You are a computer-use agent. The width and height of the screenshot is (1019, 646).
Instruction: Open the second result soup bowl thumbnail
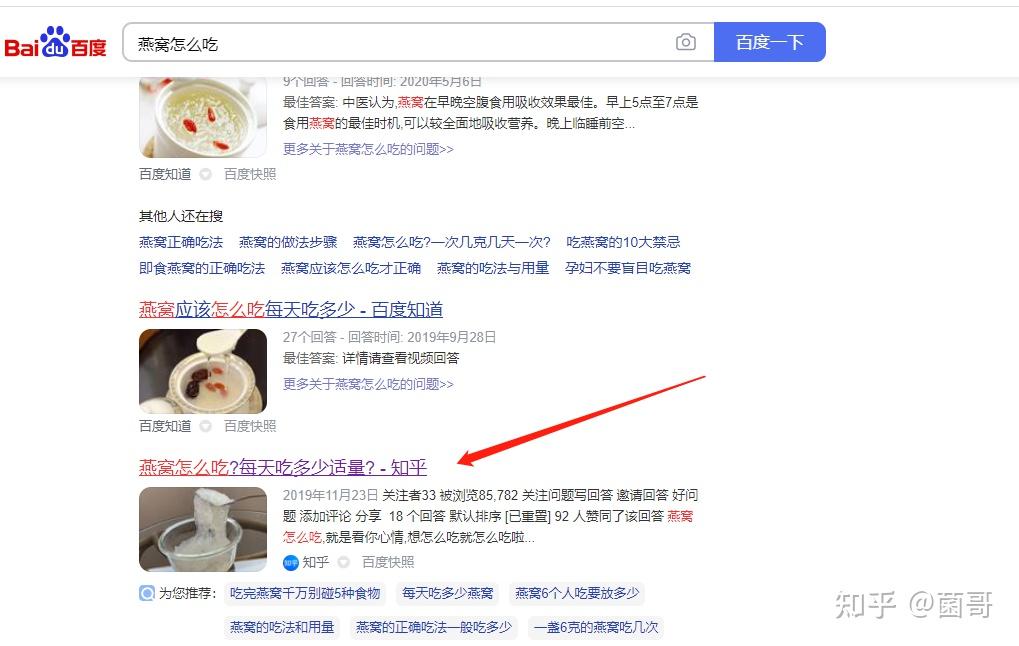(x=203, y=371)
